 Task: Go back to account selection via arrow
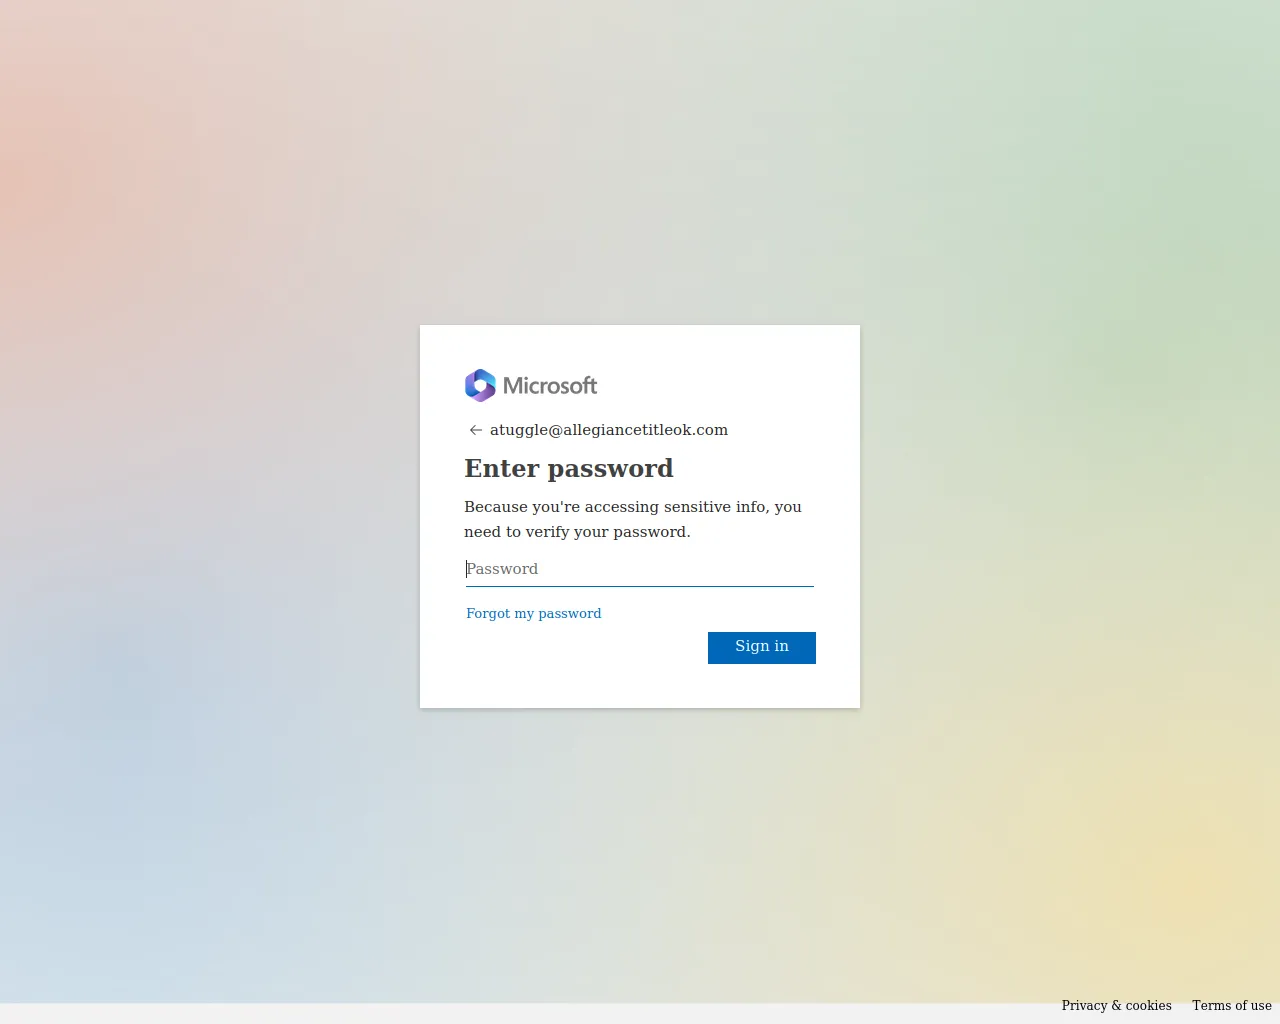click(476, 430)
